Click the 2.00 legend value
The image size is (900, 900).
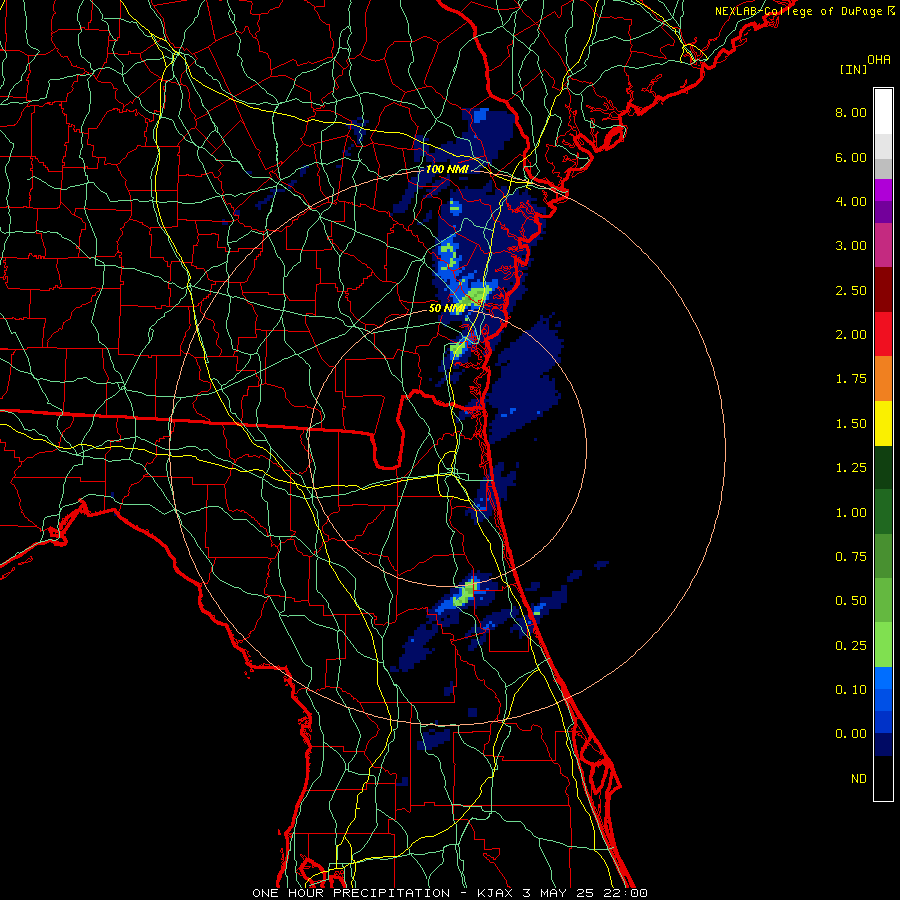[x=851, y=335]
